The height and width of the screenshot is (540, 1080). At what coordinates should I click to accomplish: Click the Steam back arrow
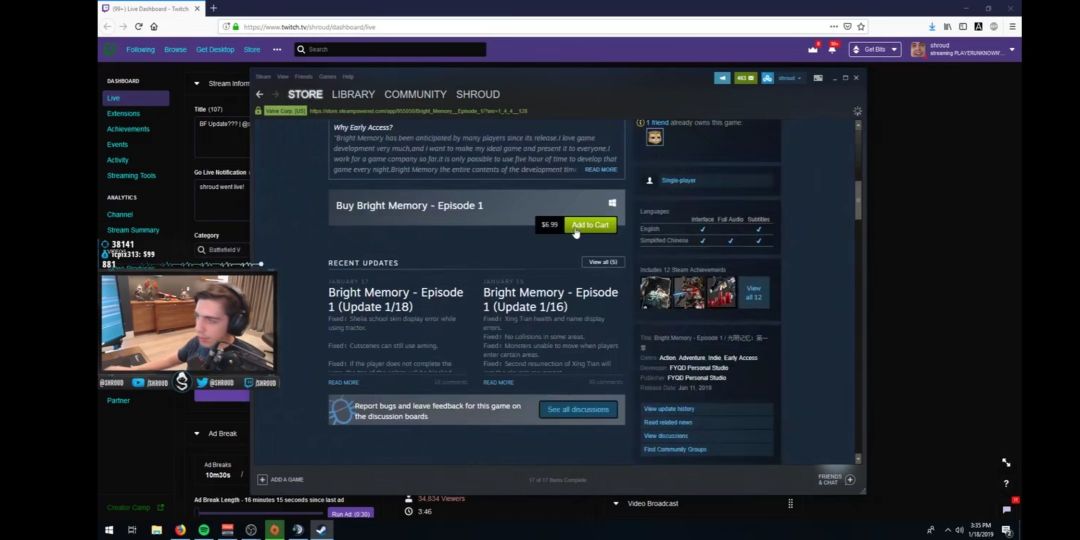coord(260,94)
